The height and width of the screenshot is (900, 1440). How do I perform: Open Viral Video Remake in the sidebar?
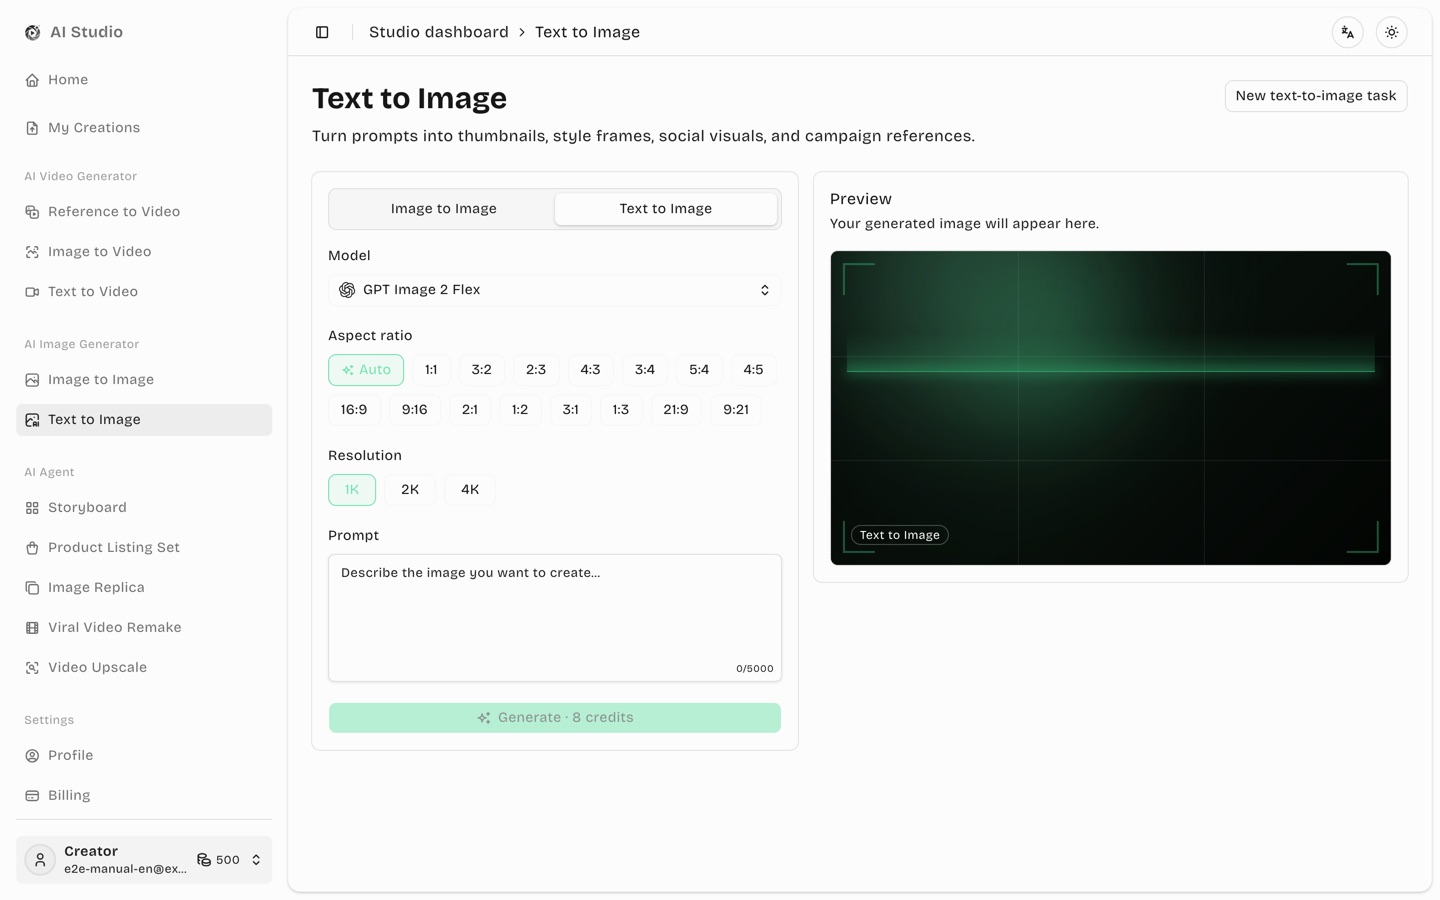click(144, 628)
